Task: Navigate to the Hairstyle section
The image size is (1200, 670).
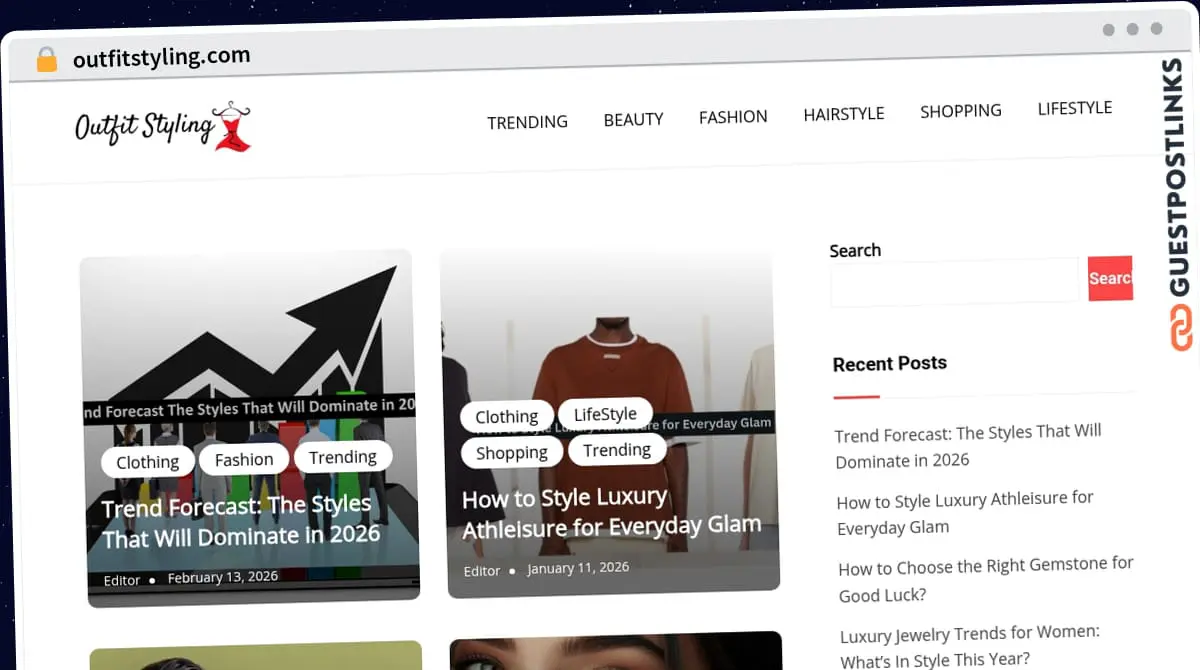Action: [x=843, y=114]
